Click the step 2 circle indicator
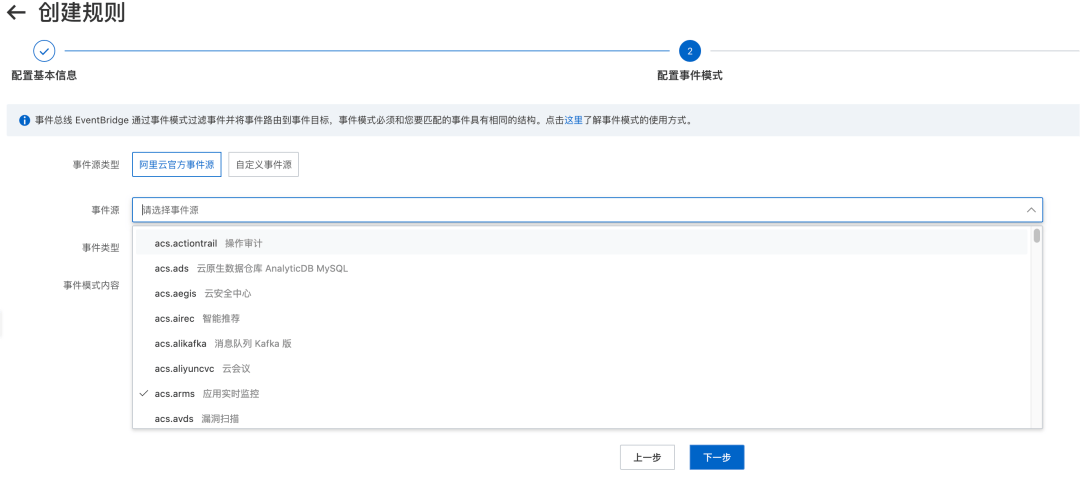Image resolution: width=1080 pixels, height=487 pixels. coord(689,51)
